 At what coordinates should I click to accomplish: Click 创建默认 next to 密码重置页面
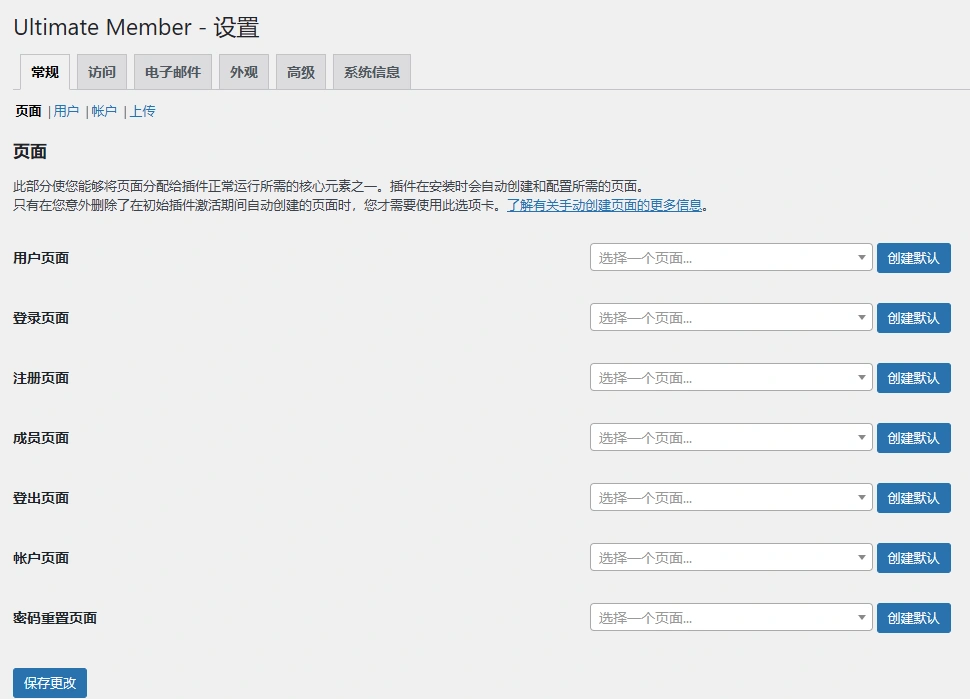tap(913, 617)
